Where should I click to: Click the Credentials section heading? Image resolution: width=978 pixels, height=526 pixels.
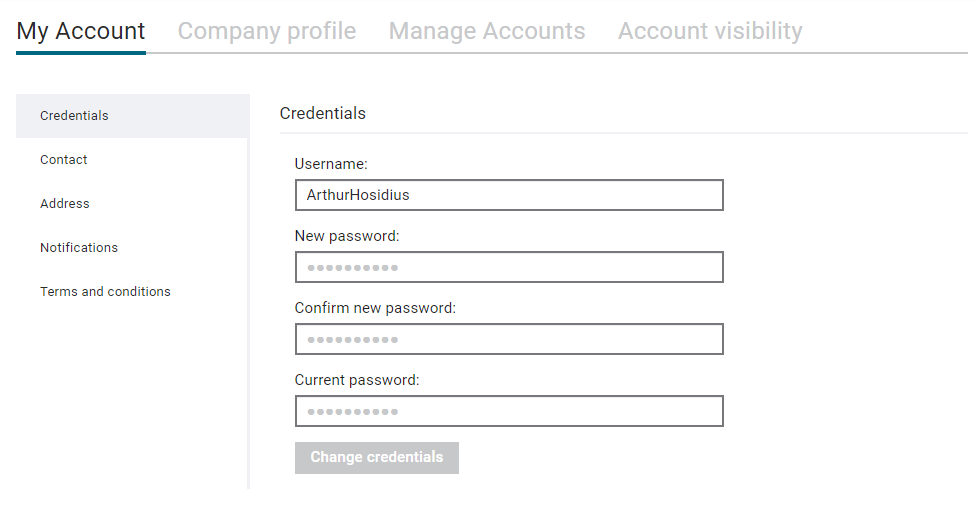tap(322, 114)
